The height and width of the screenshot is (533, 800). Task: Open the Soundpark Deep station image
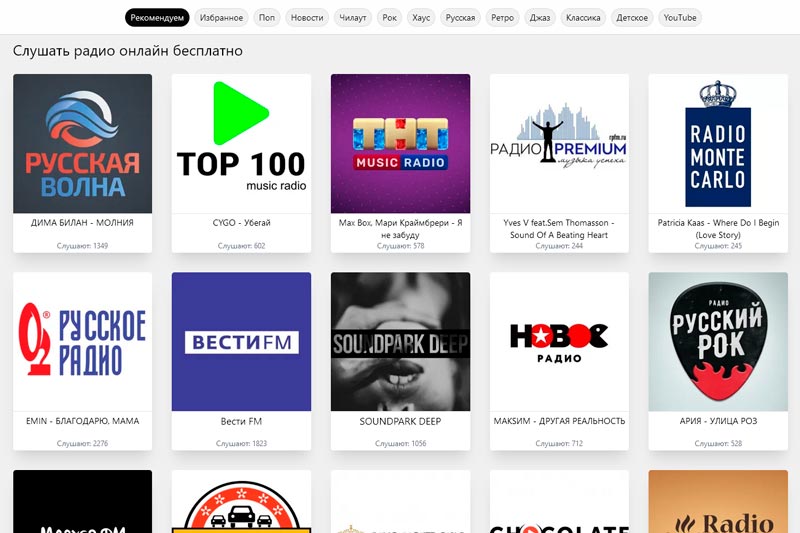click(x=401, y=341)
